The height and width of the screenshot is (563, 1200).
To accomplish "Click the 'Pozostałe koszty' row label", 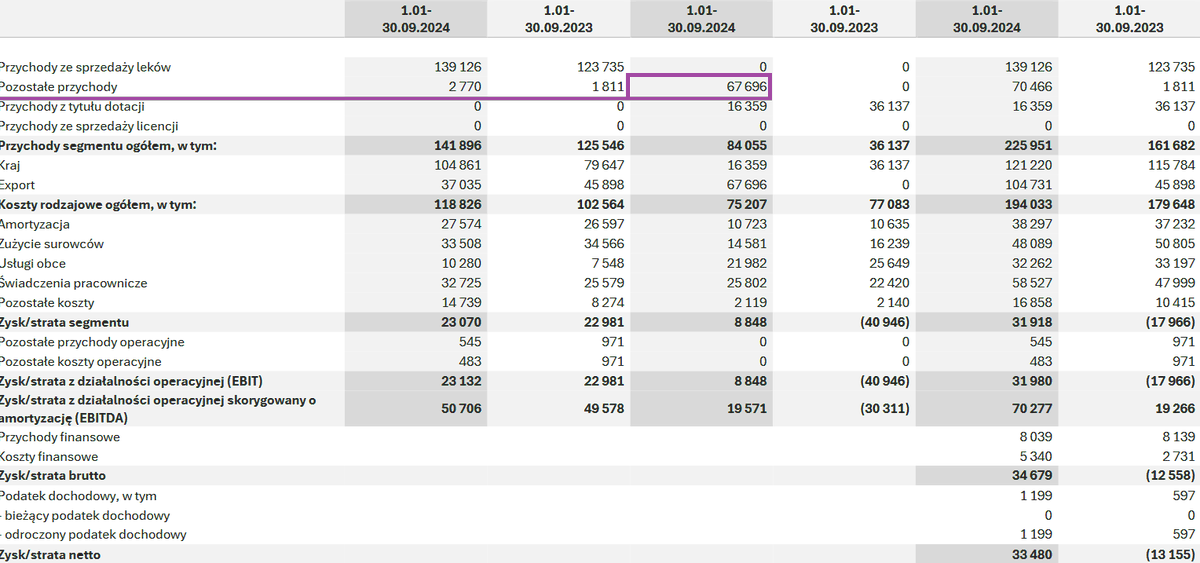I will click(x=47, y=303).
